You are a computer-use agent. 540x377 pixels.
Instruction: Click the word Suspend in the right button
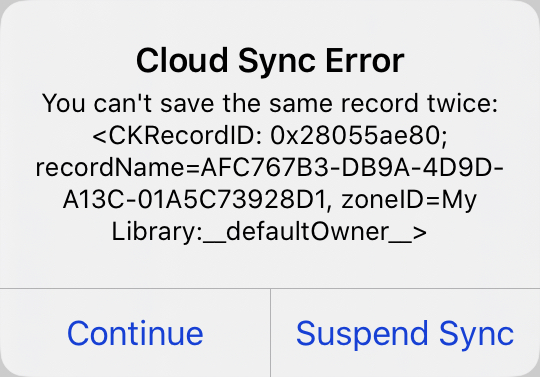(362, 334)
